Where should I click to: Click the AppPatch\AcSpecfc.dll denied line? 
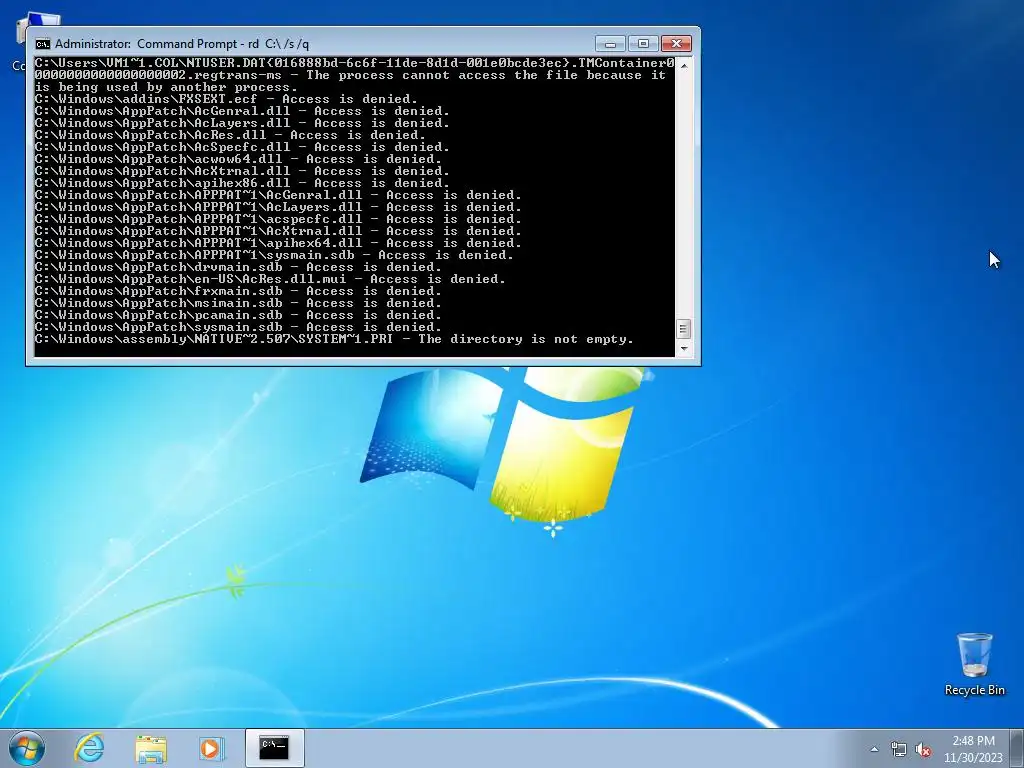coord(242,147)
